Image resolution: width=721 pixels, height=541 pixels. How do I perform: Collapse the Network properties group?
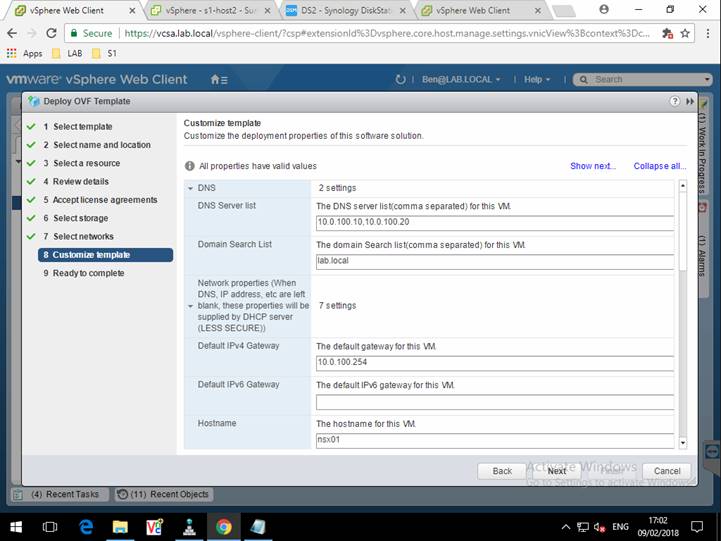click(190, 306)
